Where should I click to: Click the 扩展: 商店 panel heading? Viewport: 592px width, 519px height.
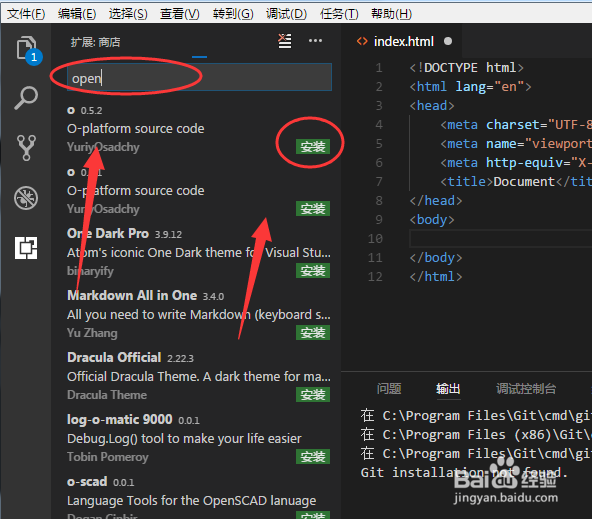96,42
